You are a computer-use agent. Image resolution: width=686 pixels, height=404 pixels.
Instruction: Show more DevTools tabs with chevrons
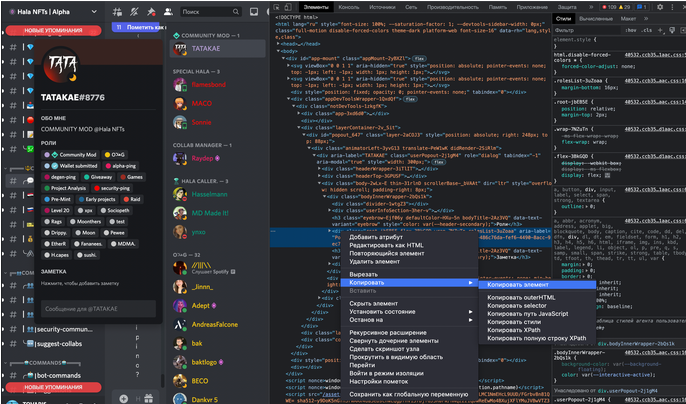pyautogui.click(x=591, y=7)
